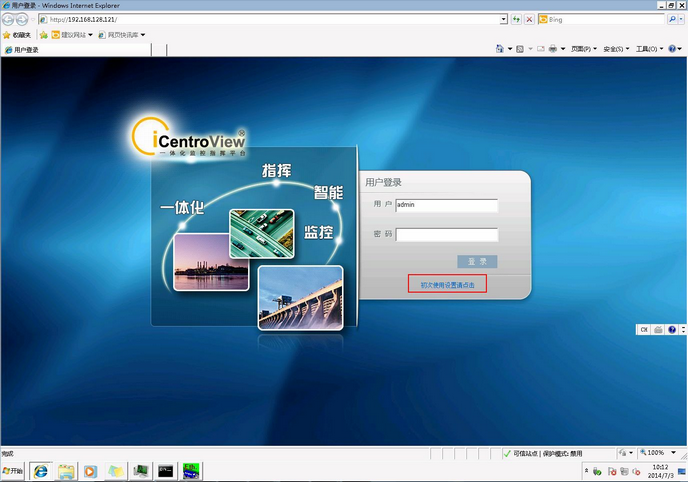
Task: Click the CH language bar indicator
Action: (x=644, y=329)
